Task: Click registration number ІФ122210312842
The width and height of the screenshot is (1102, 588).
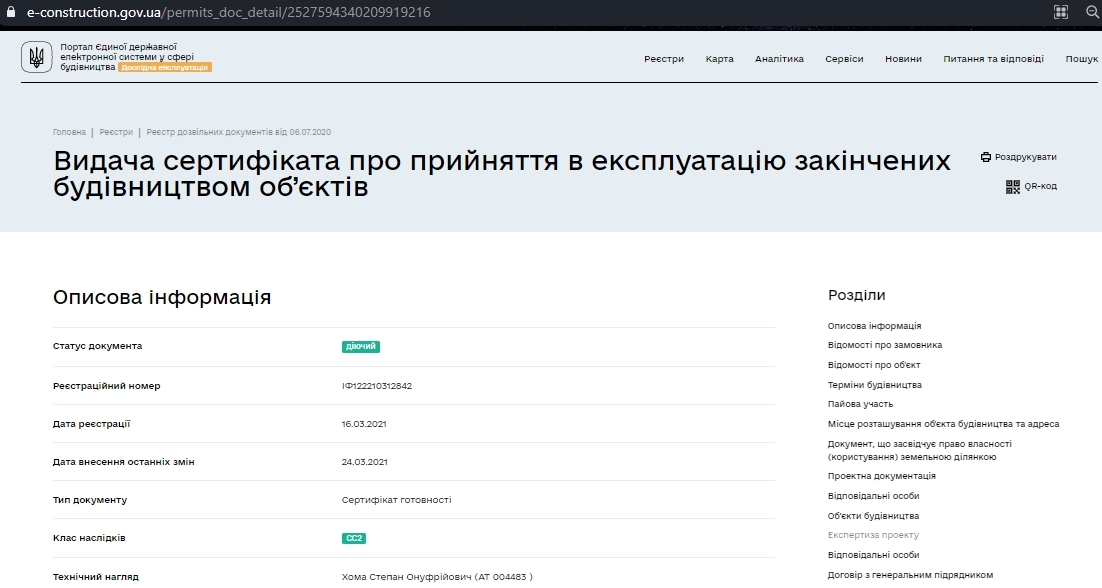Action: point(377,386)
